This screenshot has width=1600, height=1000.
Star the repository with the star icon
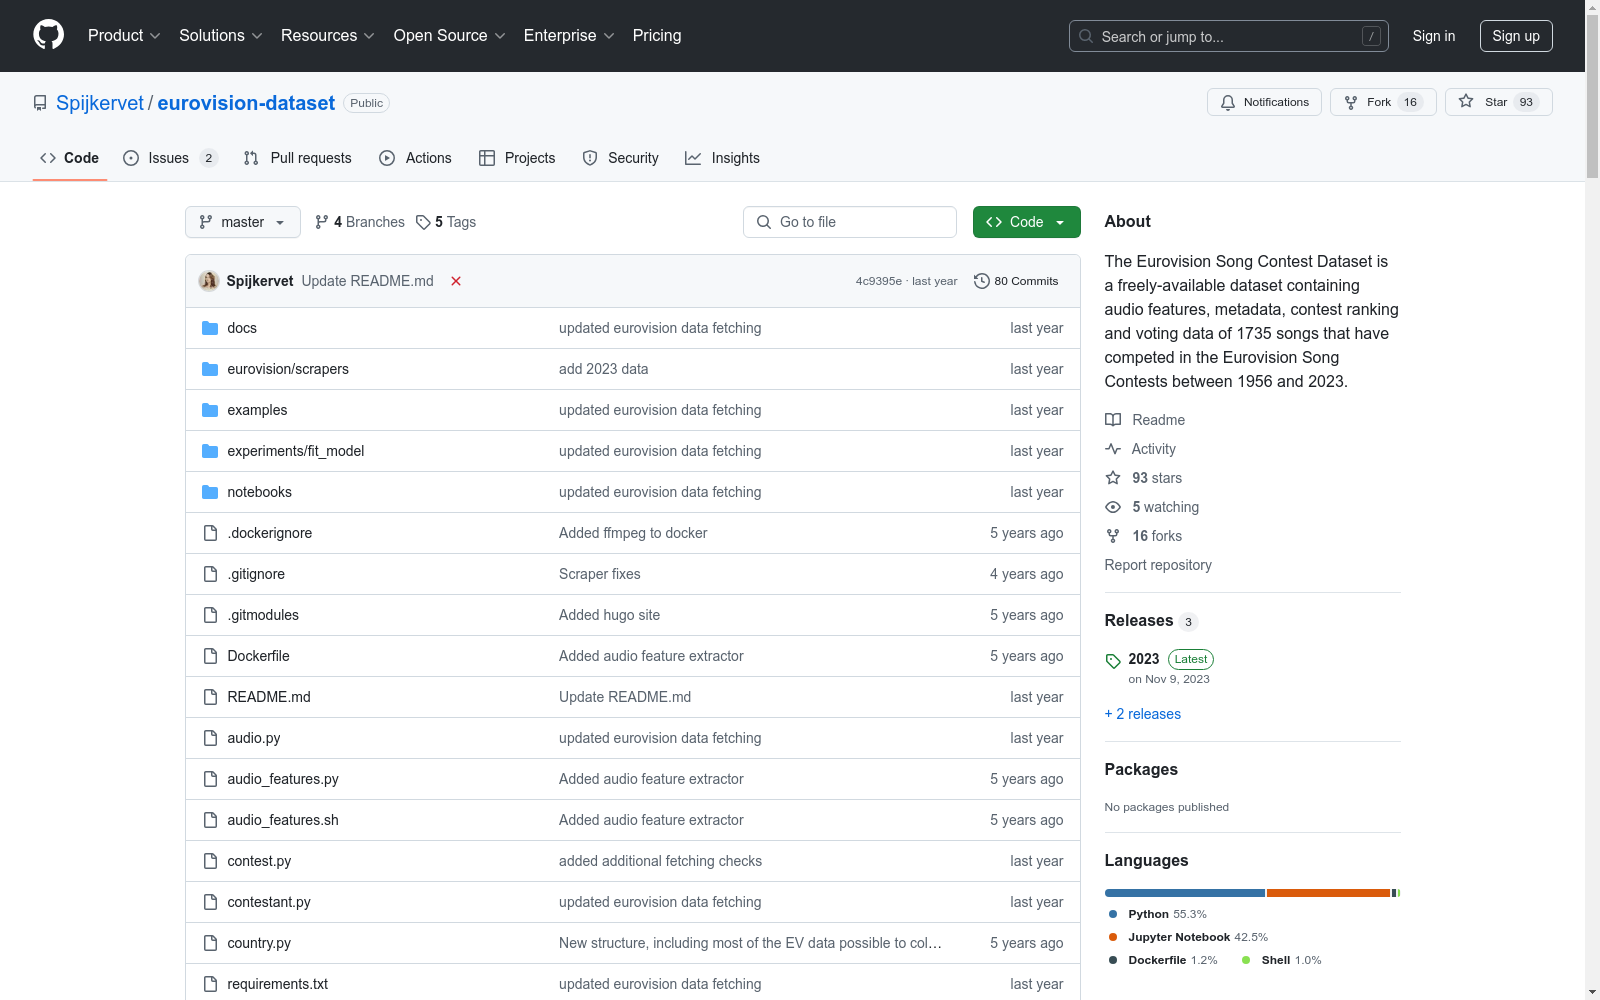tap(1466, 101)
